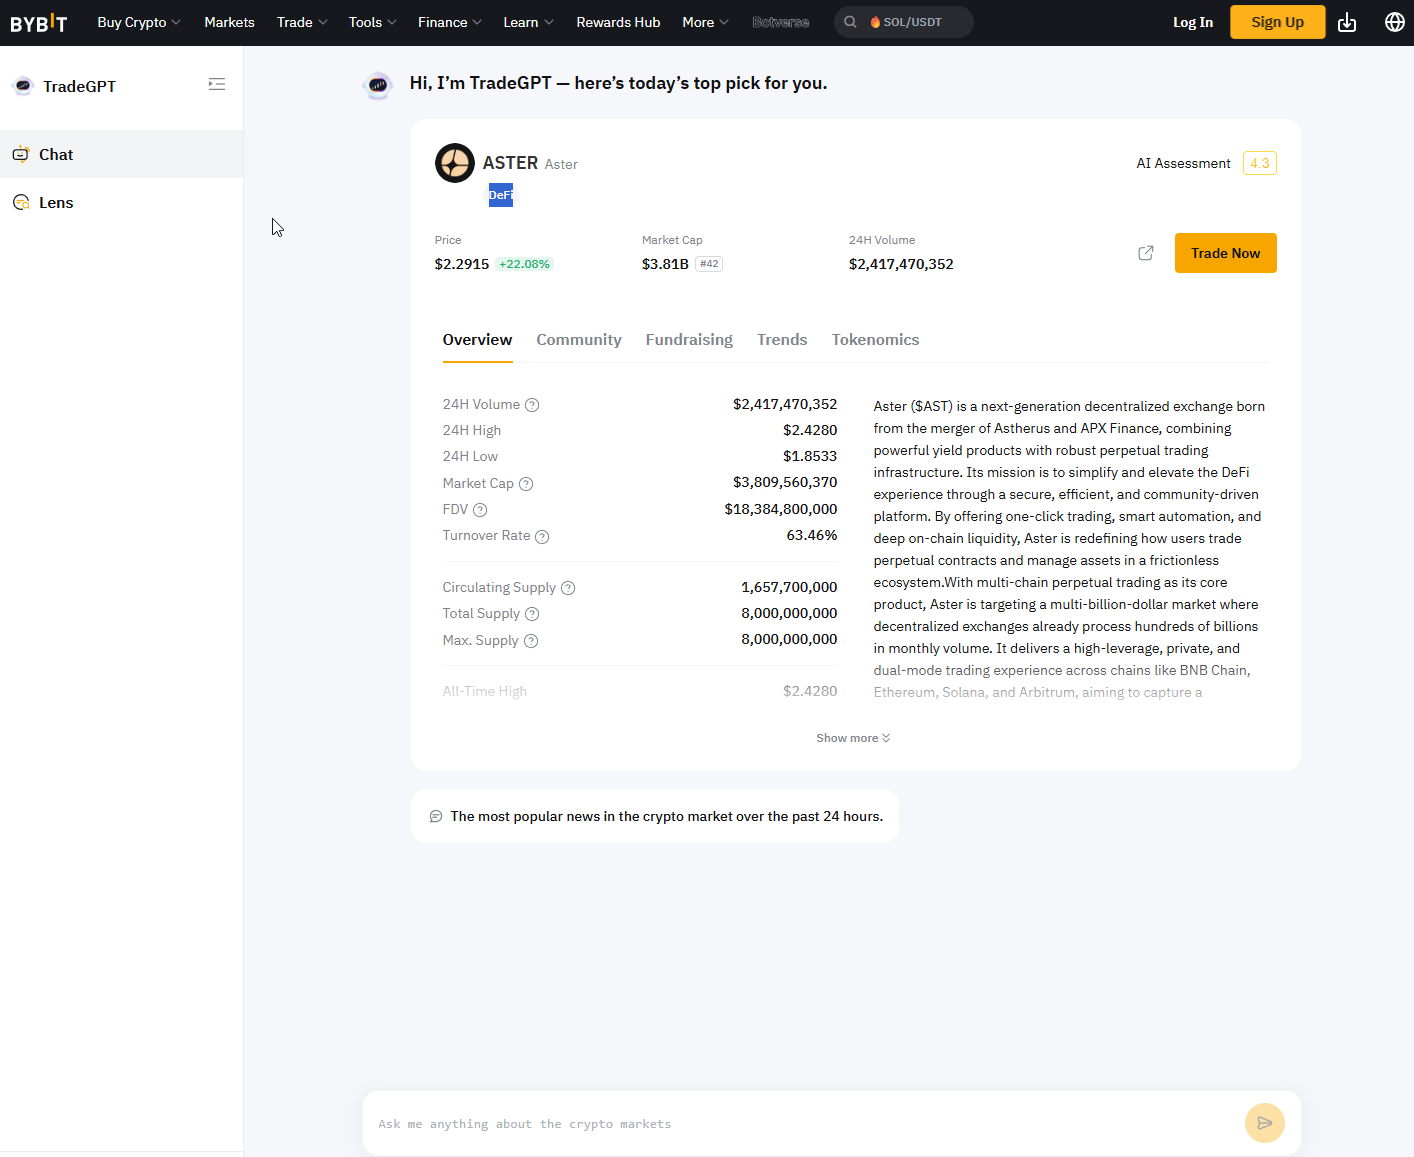Image resolution: width=1414 pixels, height=1157 pixels.
Task: Collapse the TradeGPT sidebar panel icon
Action: tap(217, 85)
